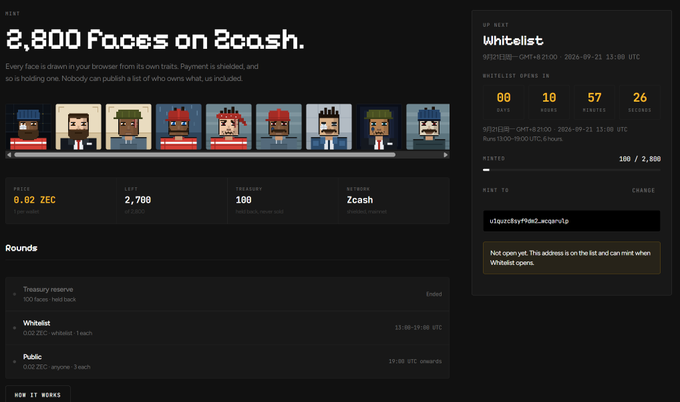
Task: Click the Ended status on Treasury reserve
Action: coord(434,294)
